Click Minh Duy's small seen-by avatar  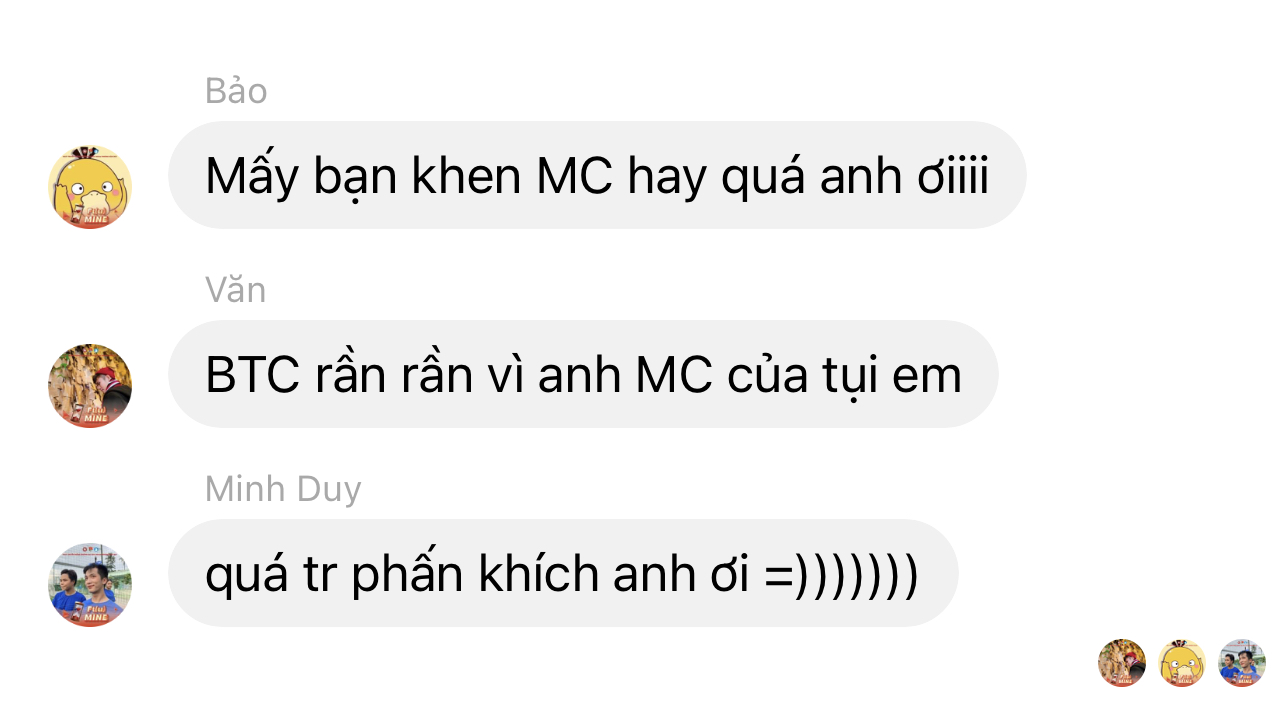pyautogui.click(x=1242, y=663)
